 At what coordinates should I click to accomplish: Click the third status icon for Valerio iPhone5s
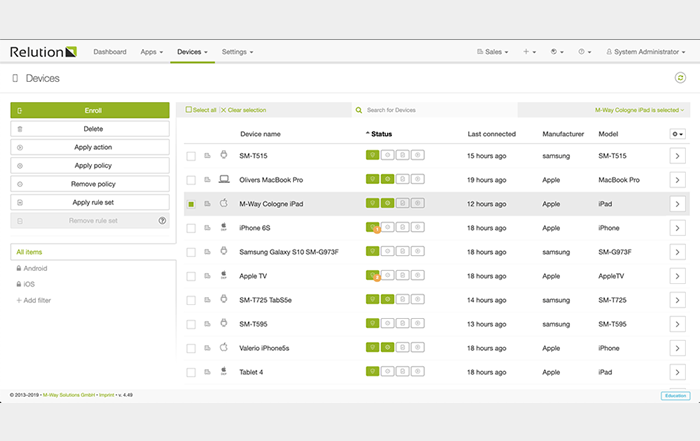point(402,347)
